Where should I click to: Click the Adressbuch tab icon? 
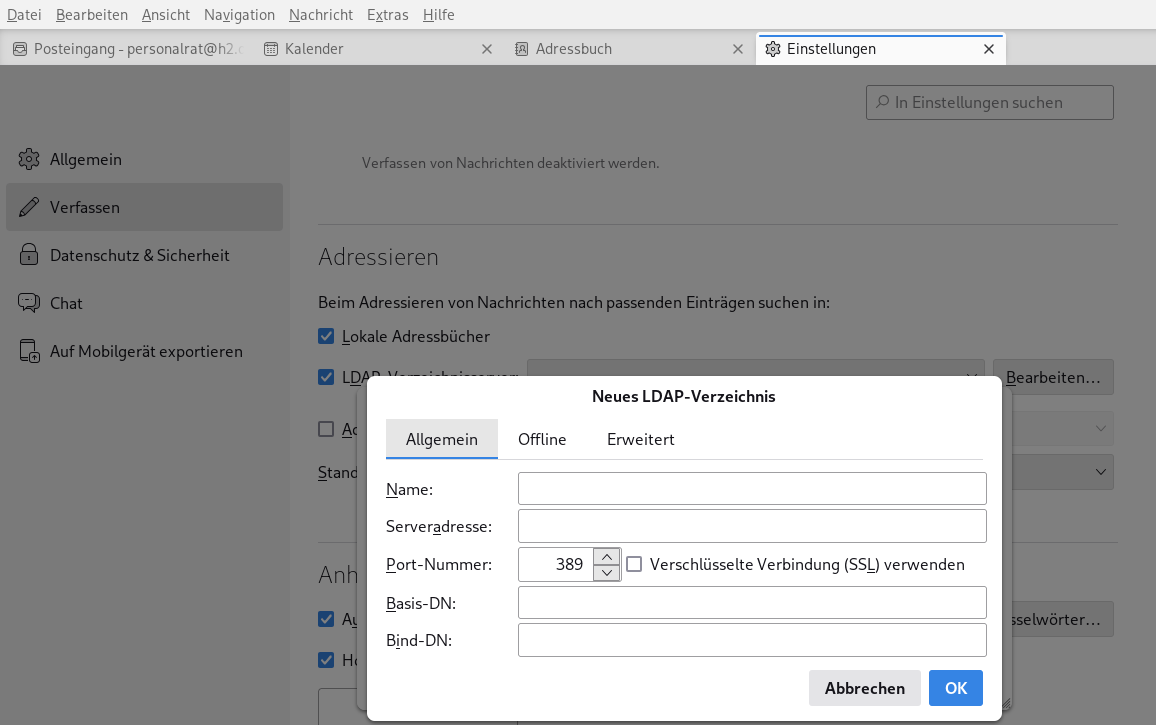tap(521, 49)
